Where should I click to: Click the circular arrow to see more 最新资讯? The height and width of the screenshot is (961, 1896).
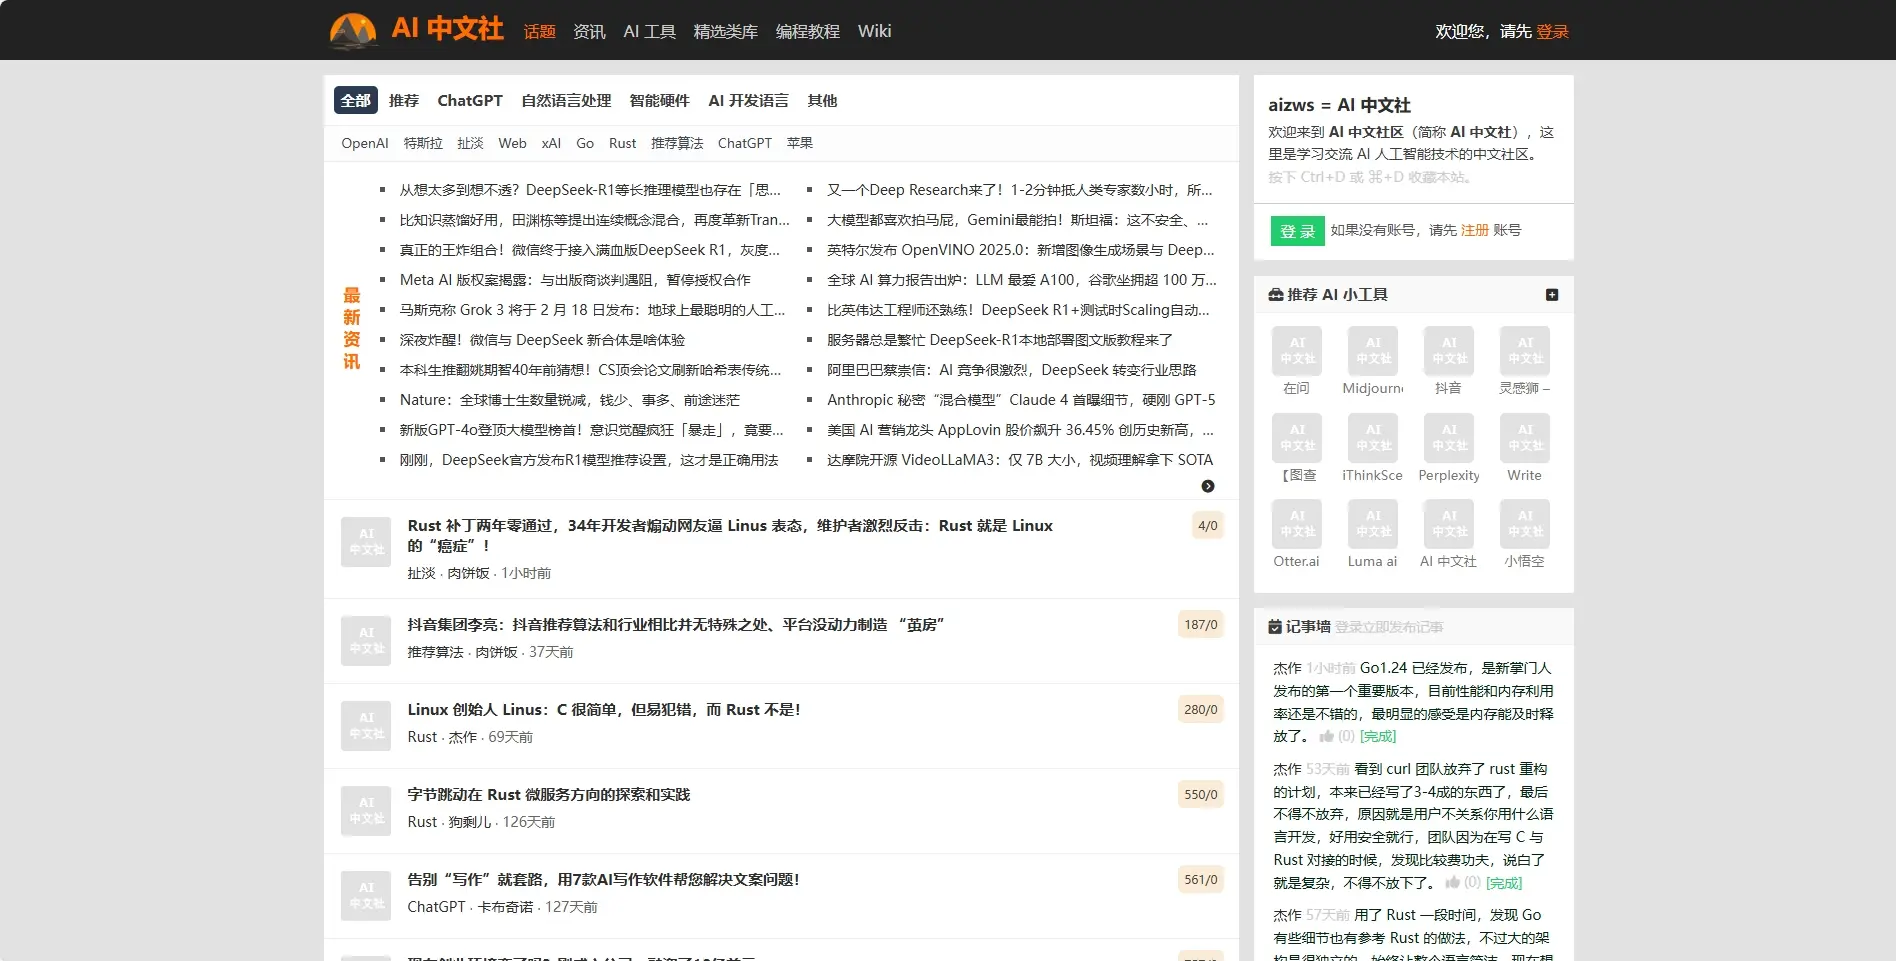tap(1208, 486)
